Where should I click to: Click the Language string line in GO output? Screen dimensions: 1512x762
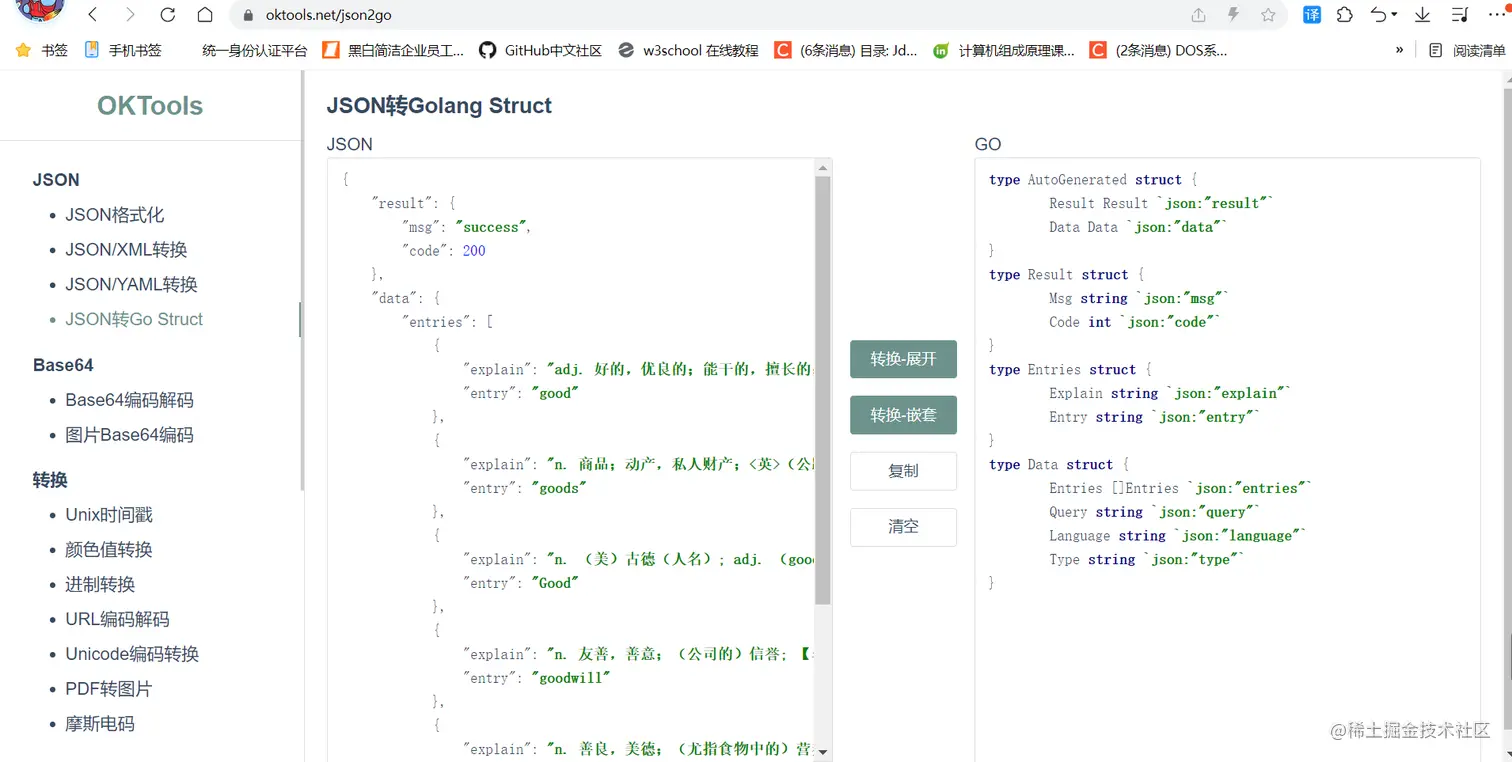tap(1178, 536)
